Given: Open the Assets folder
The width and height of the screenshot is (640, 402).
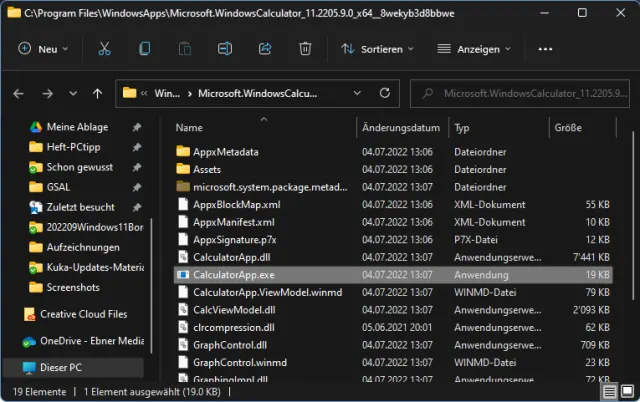Looking at the screenshot, I should [x=210, y=169].
